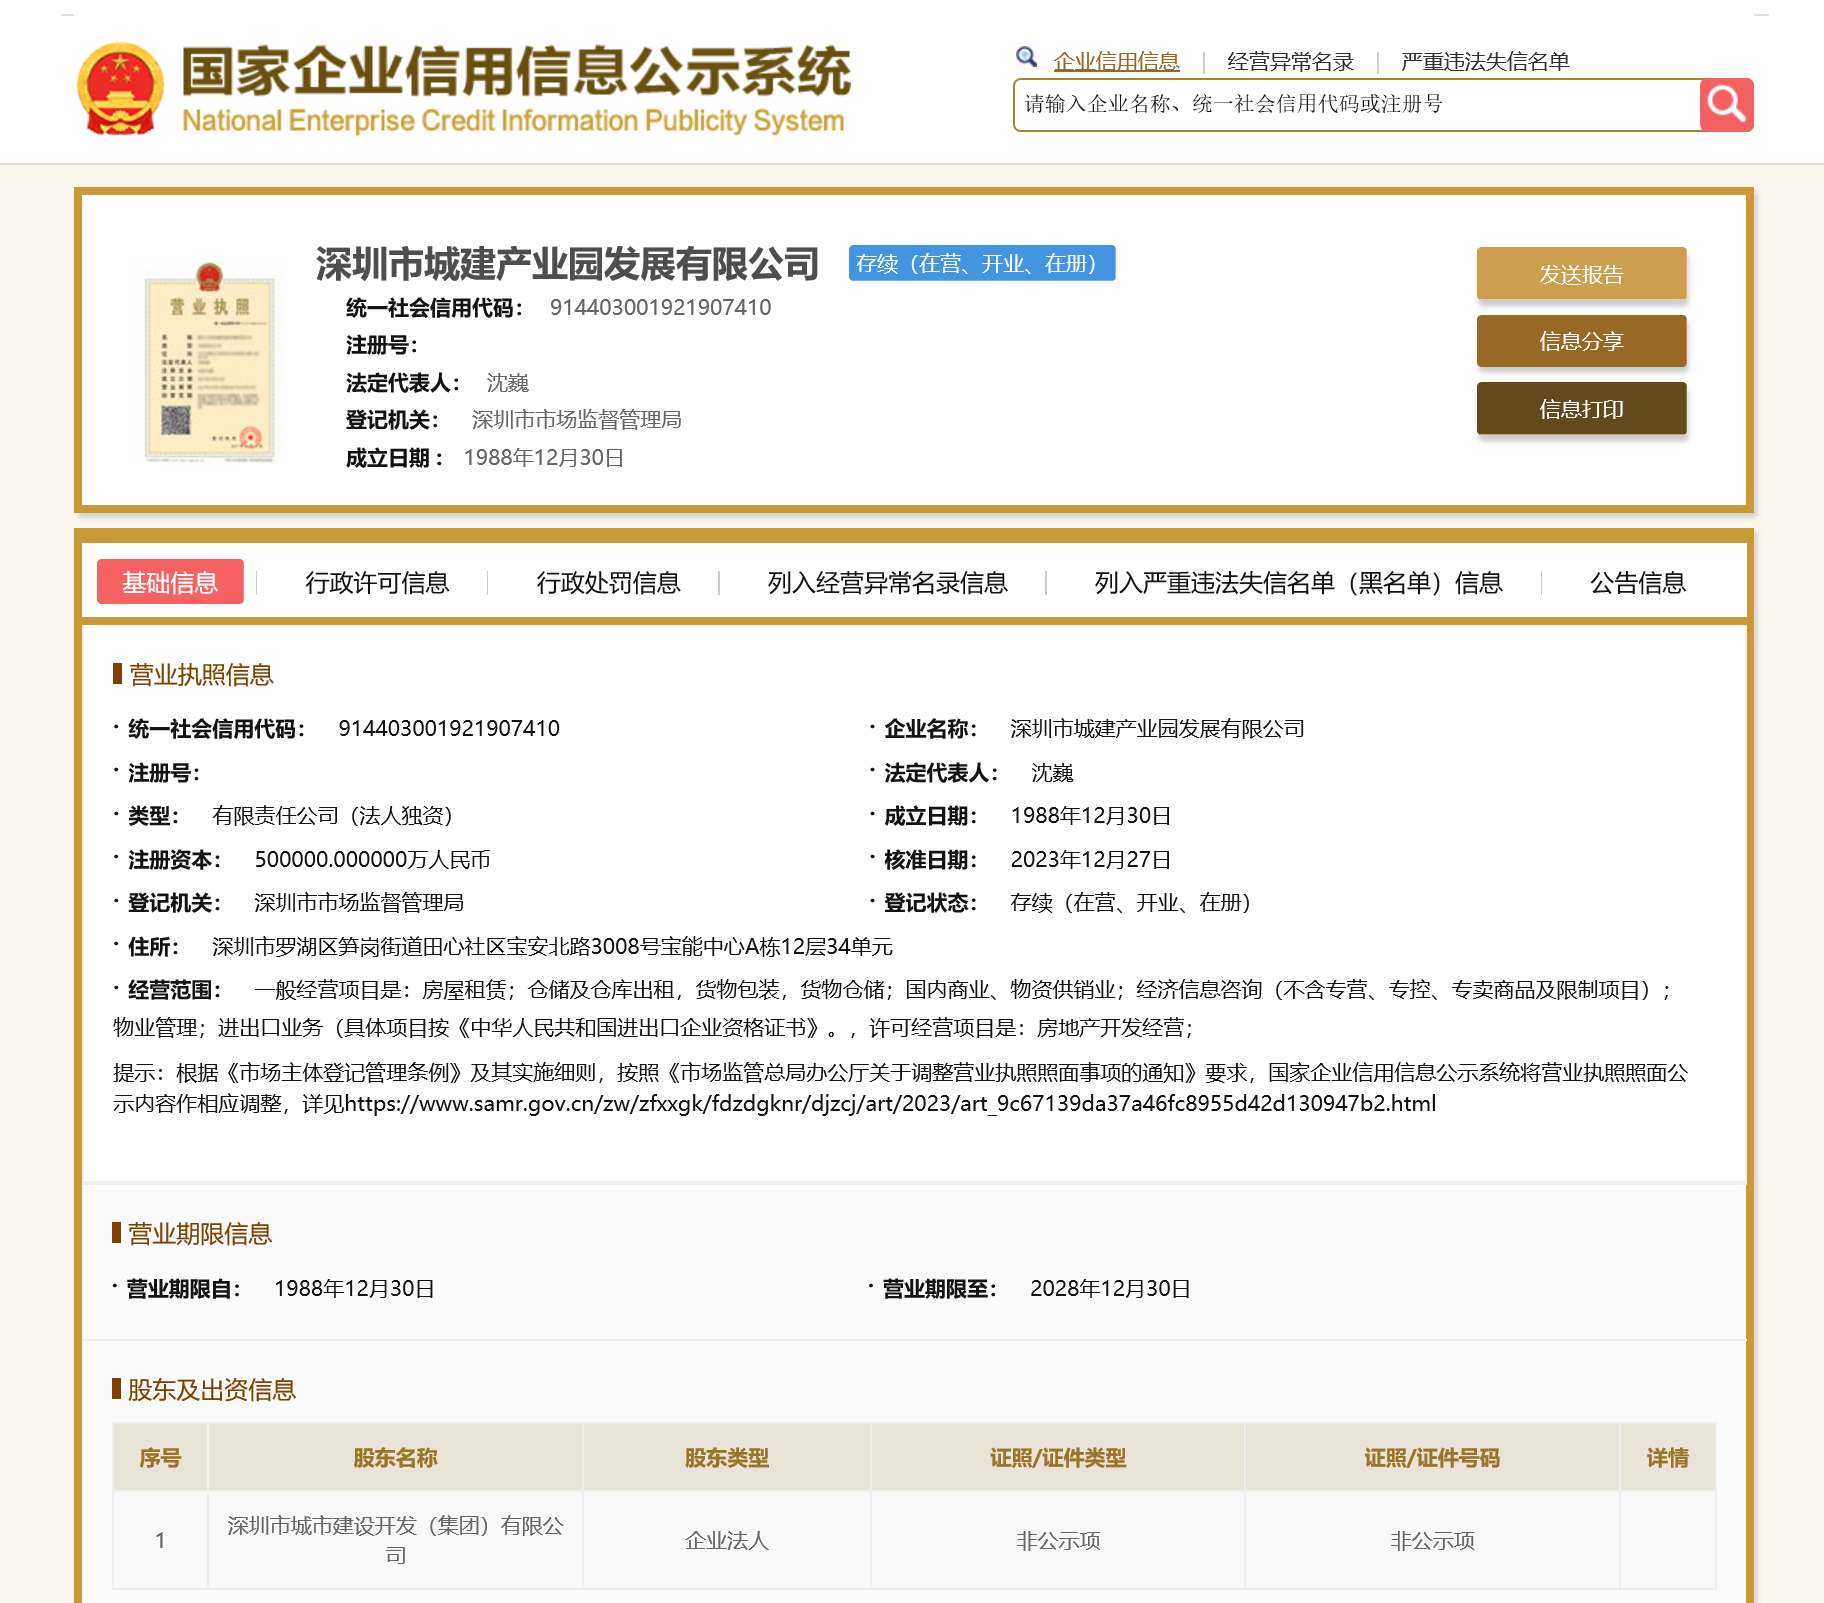Open the business license thumbnail image
1824x1603 pixels.
[x=209, y=362]
